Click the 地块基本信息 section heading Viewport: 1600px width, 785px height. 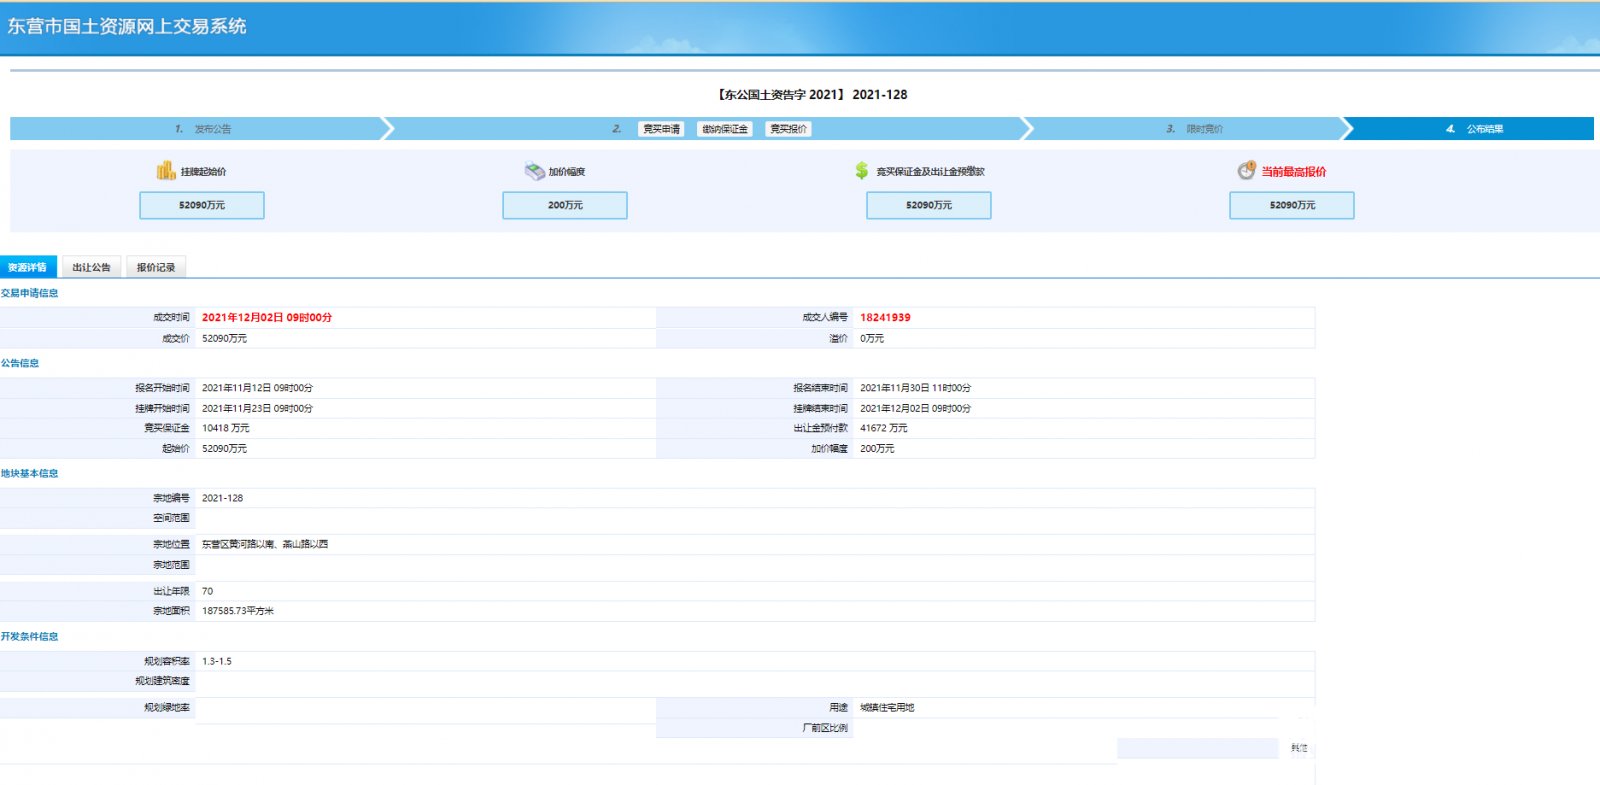(x=30, y=473)
